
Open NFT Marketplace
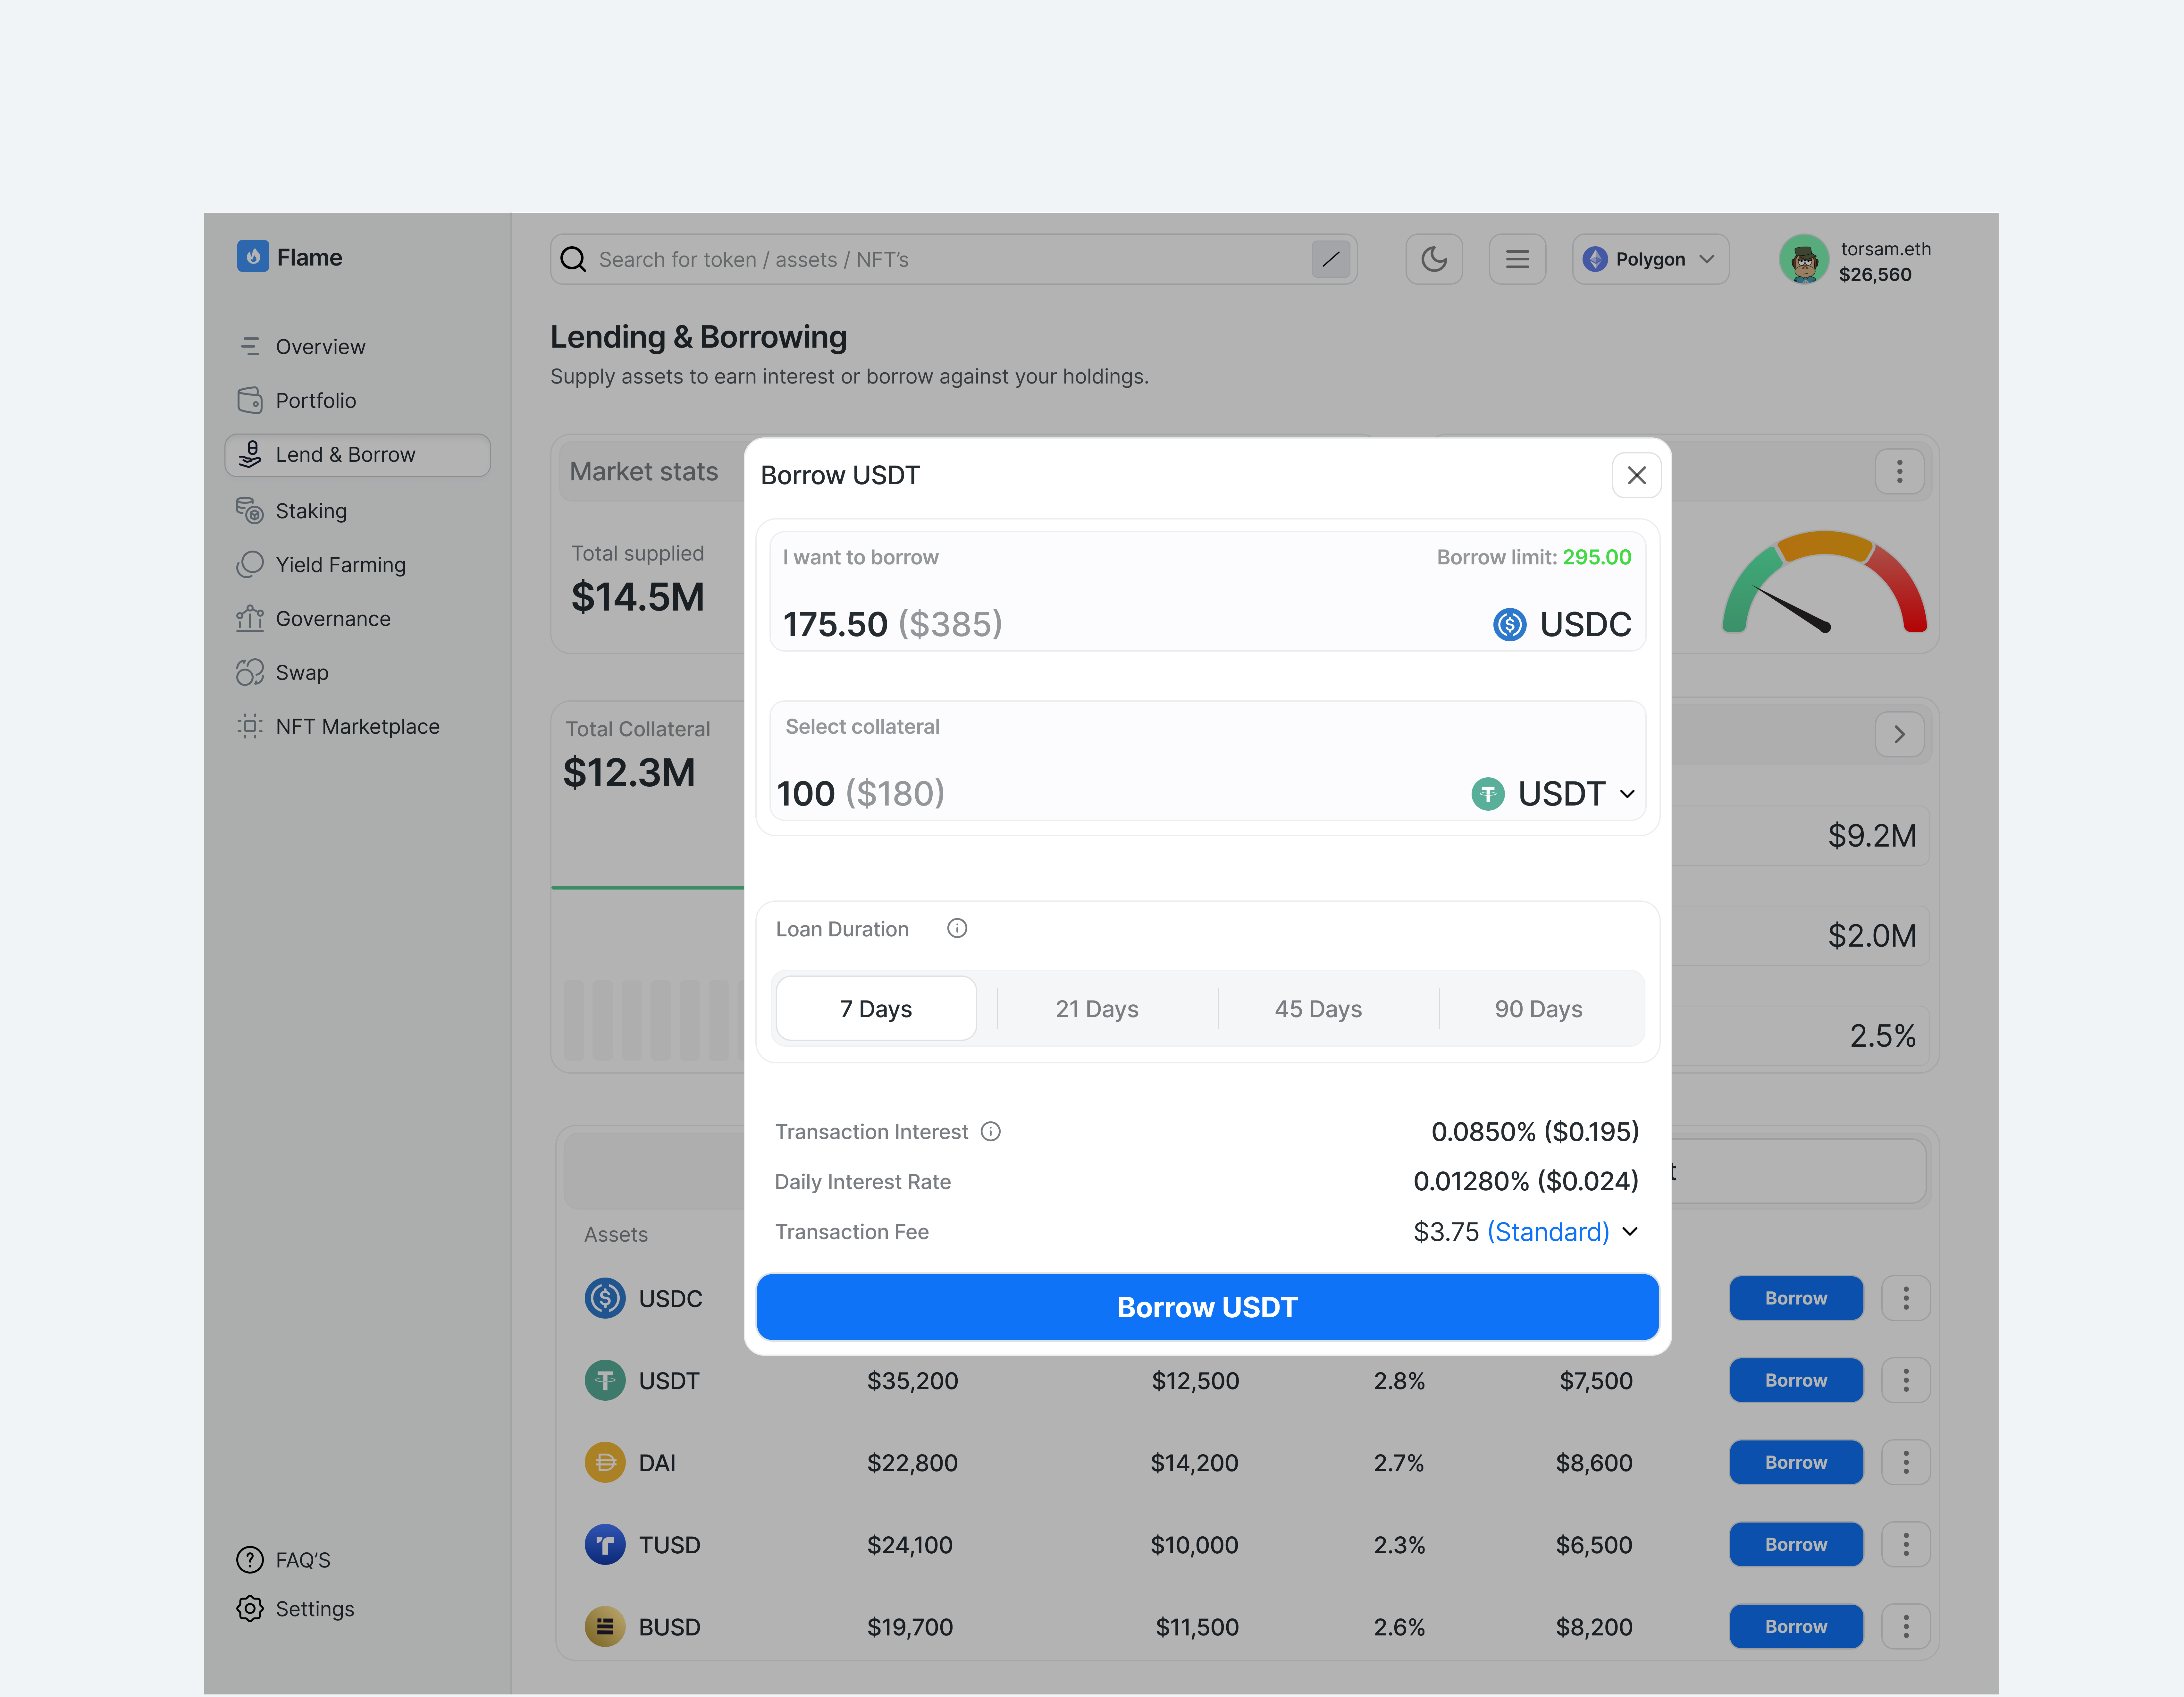(358, 727)
